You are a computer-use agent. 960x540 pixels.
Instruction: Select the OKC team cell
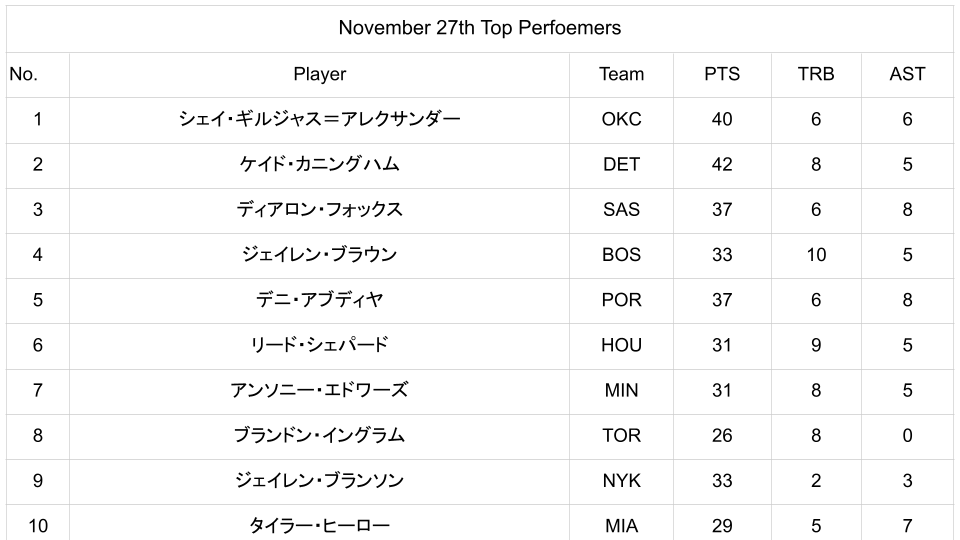tap(621, 119)
